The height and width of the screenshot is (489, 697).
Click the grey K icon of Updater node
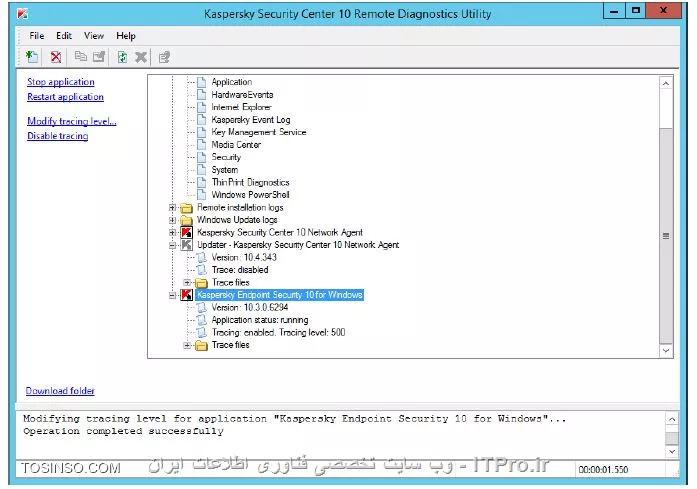pyautogui.click(x=186, y=245)
